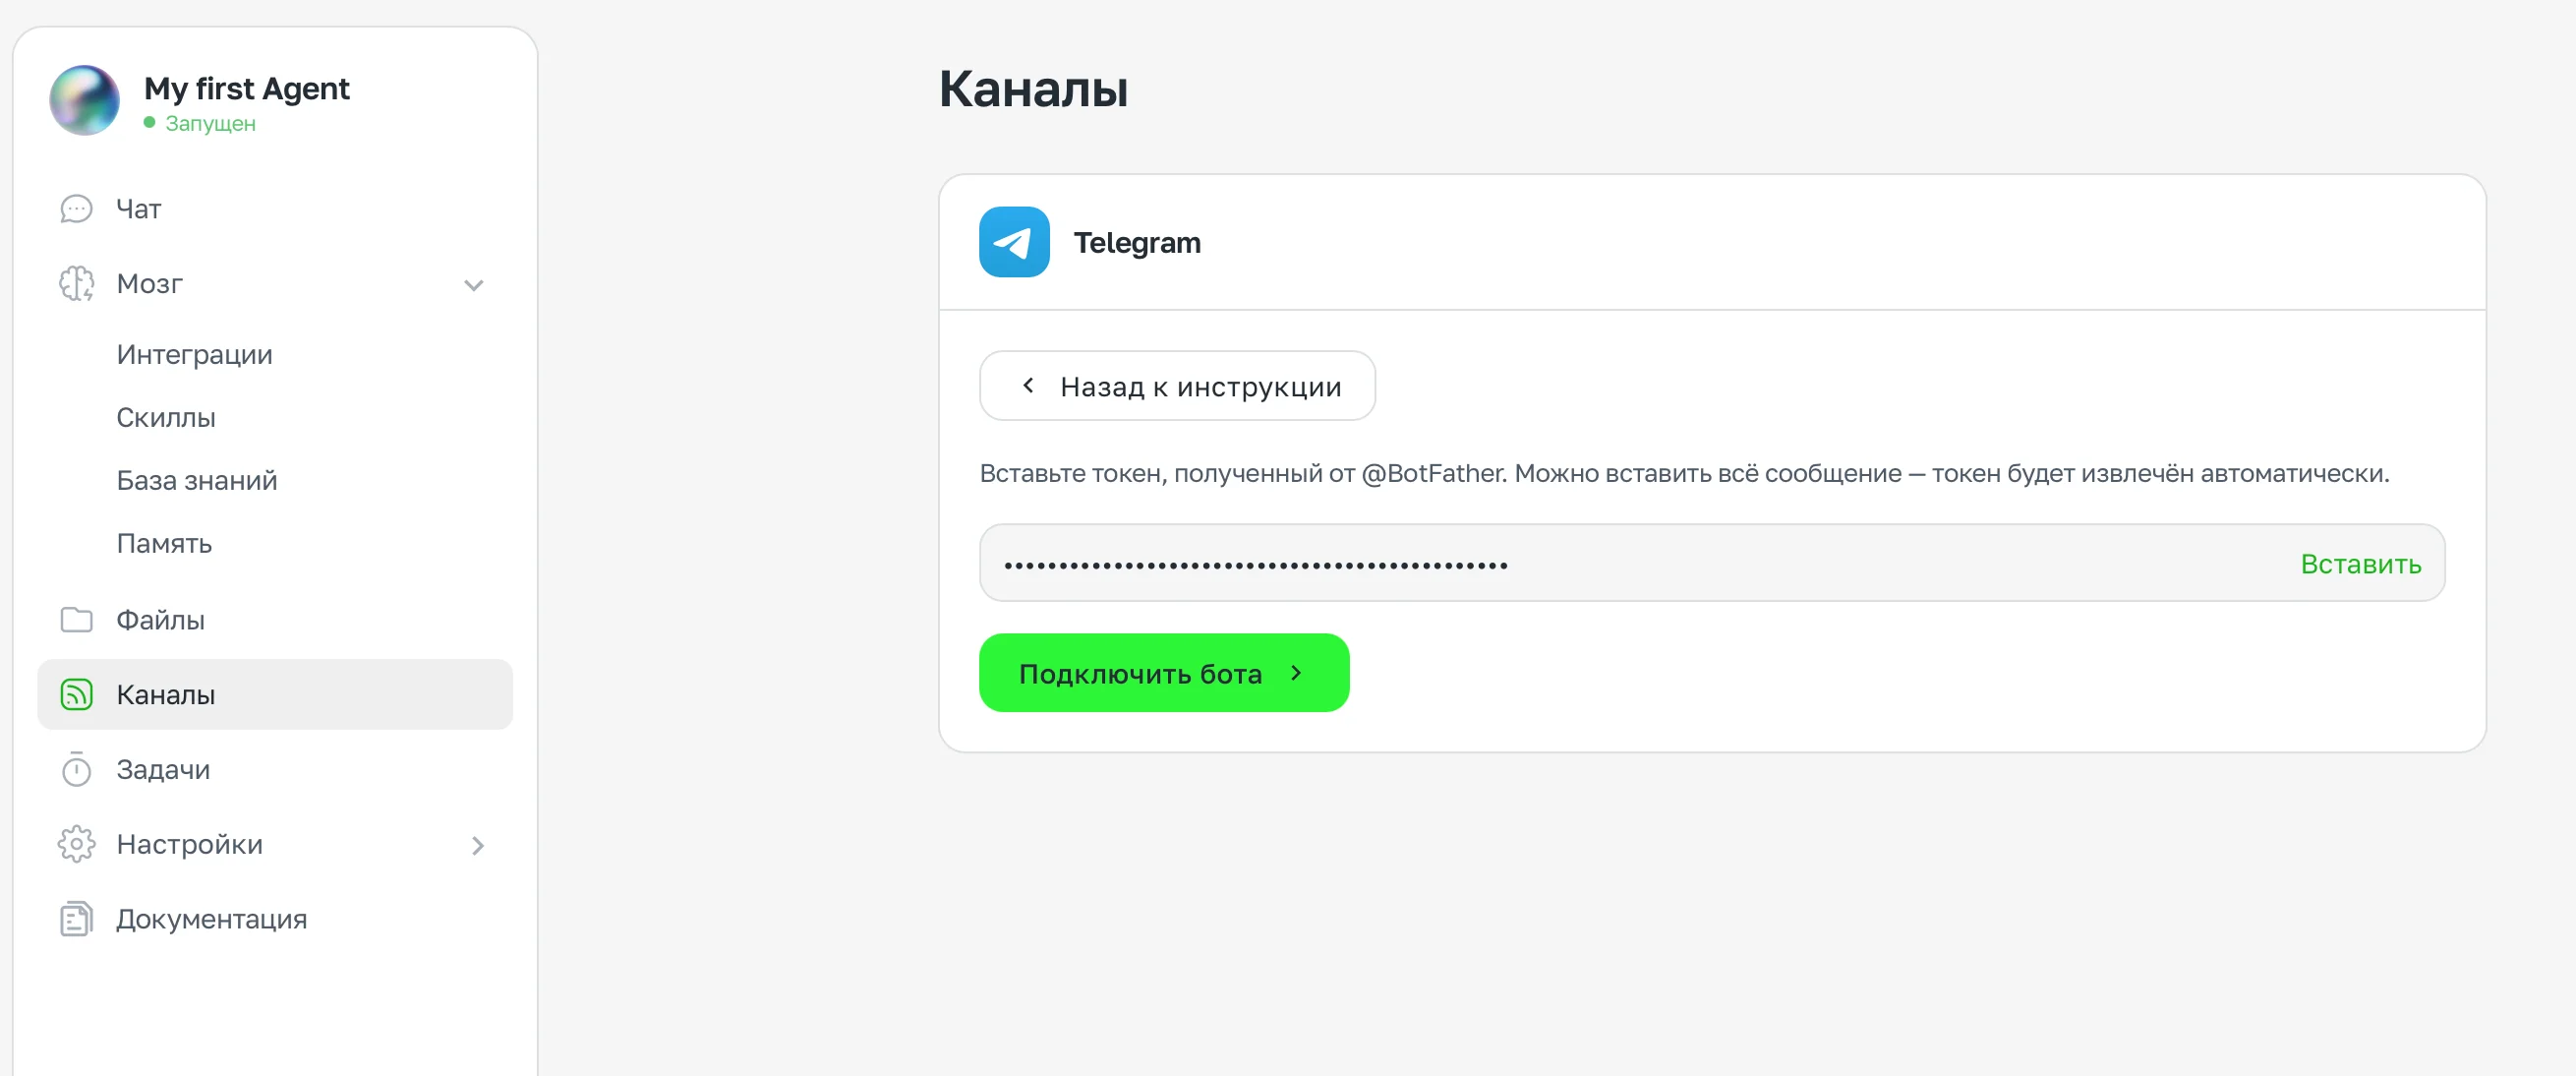Click the green Каналы feed icon
Viewport: 2576px width, 1076px height.
pyautogui.click(x=76, y=694)
